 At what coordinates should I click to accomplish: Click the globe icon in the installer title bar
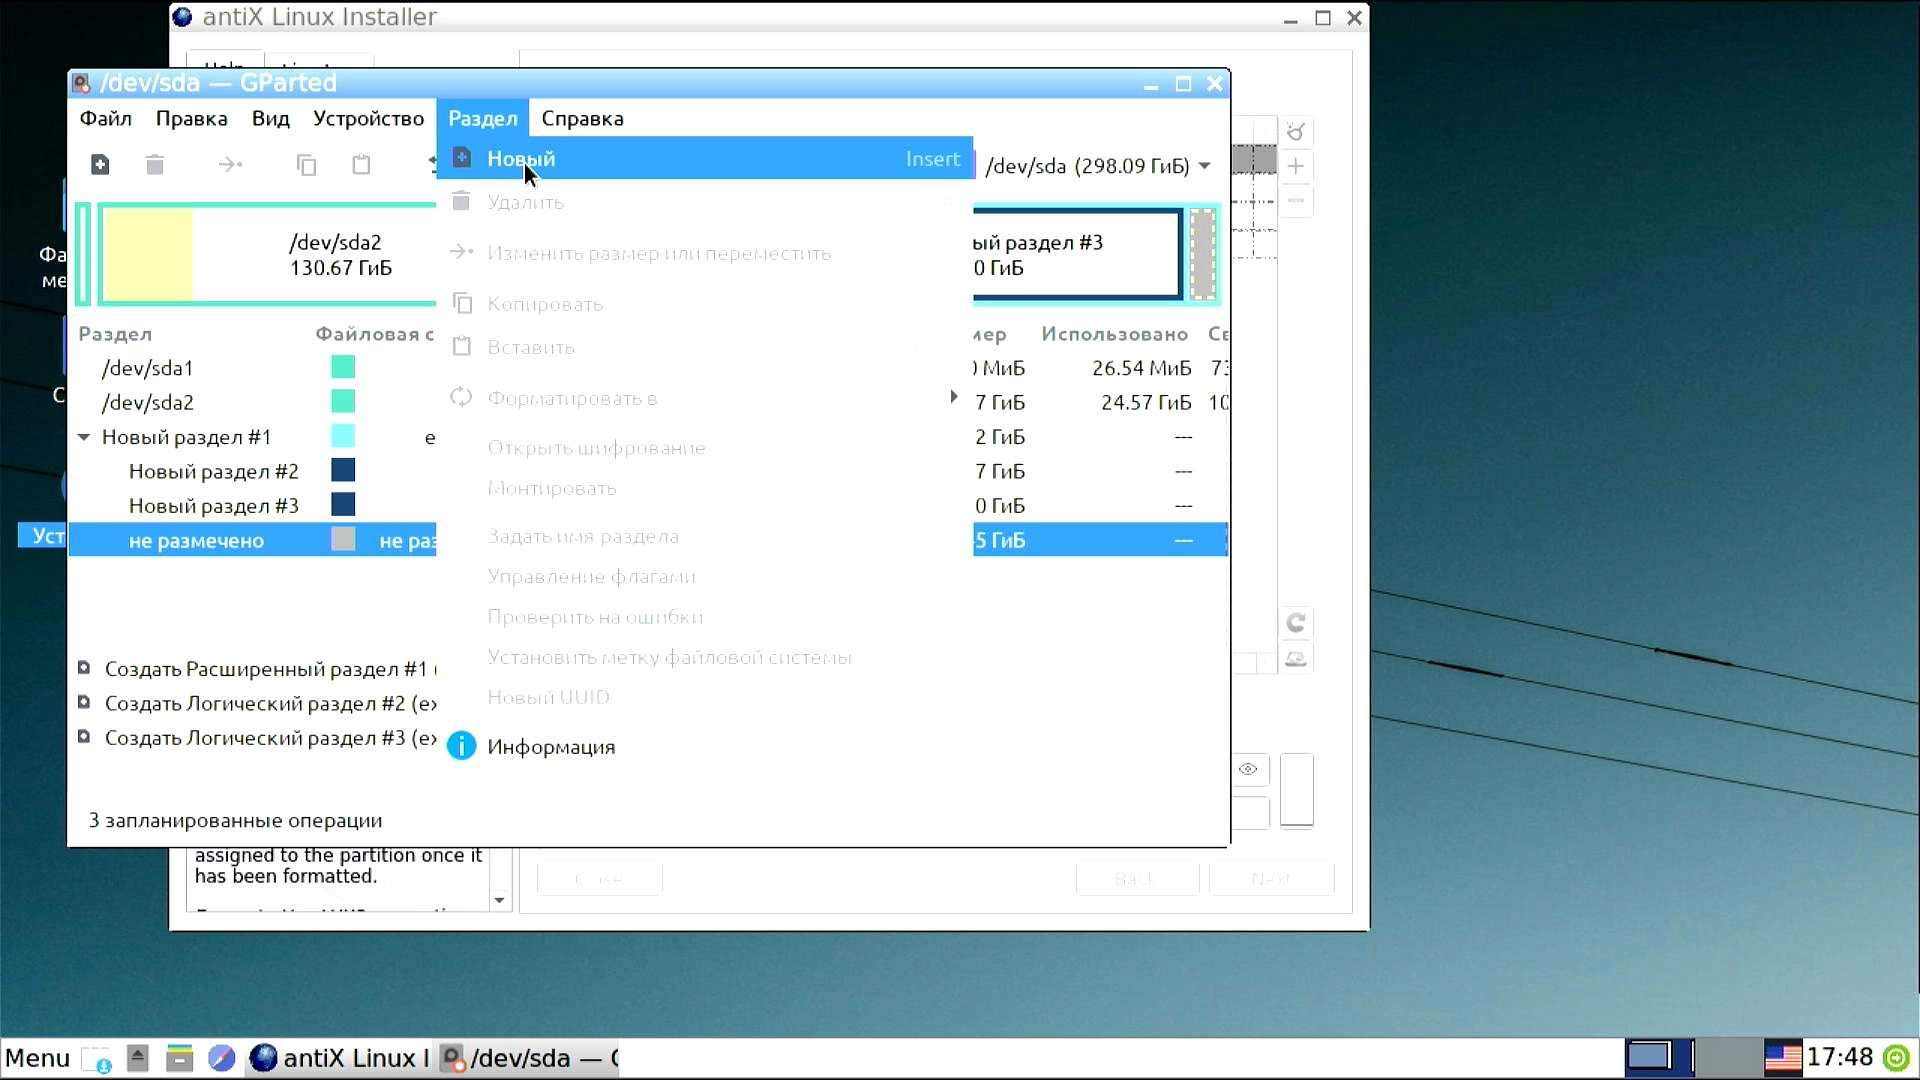pyautogui.click(x=182, y=17)
